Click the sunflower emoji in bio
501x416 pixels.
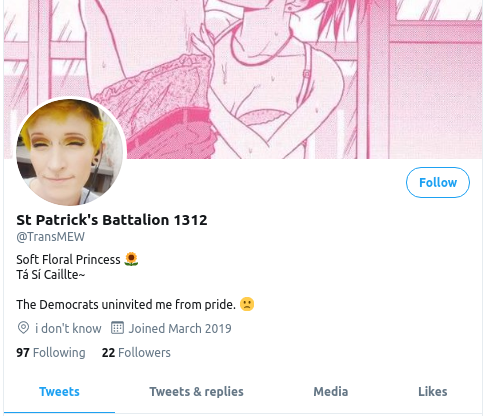pyautogui.click(x=131, y=259)
